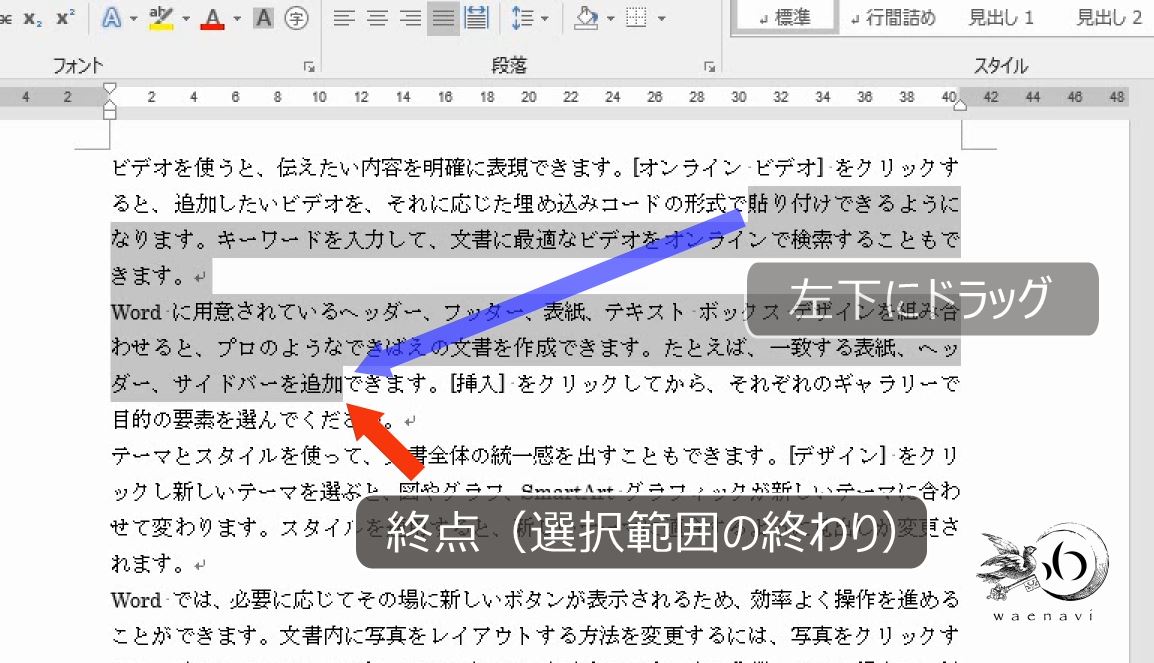Apply paragraph shading fill
This screenshot has height=663, width=1154.
(x=586, y=18)
